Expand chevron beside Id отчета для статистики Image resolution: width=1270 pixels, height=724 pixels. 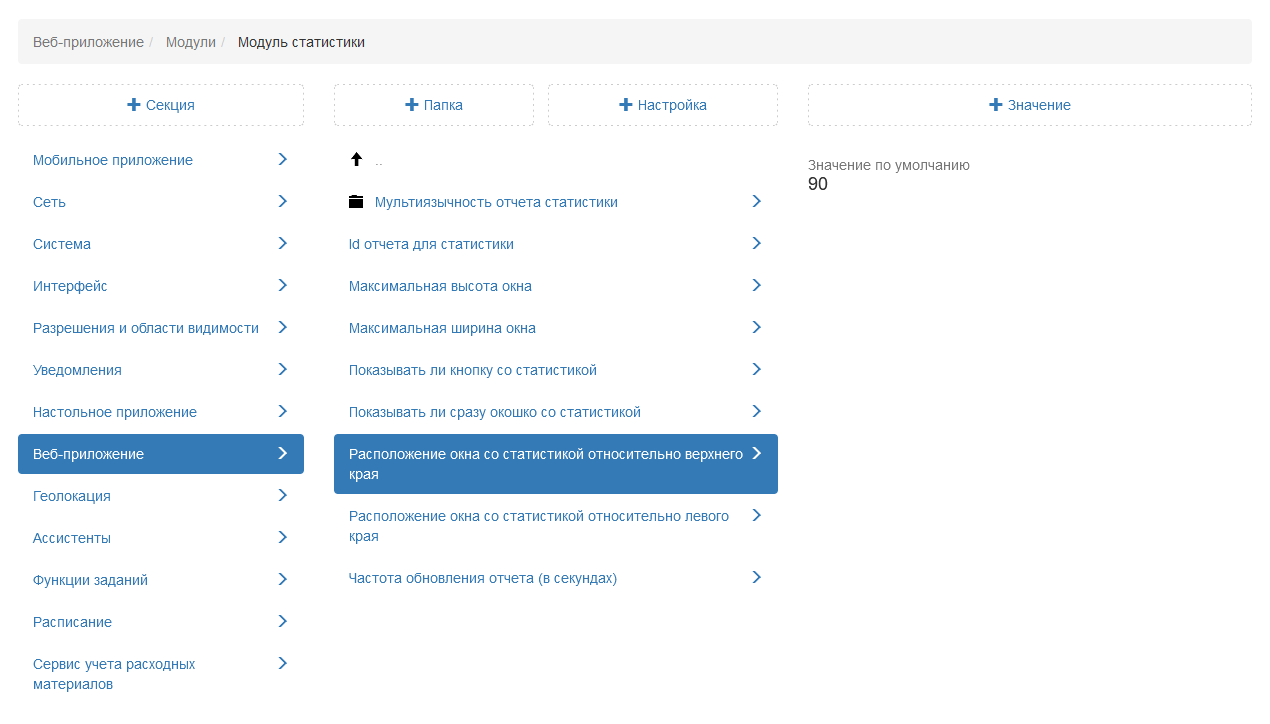(757, 244)
